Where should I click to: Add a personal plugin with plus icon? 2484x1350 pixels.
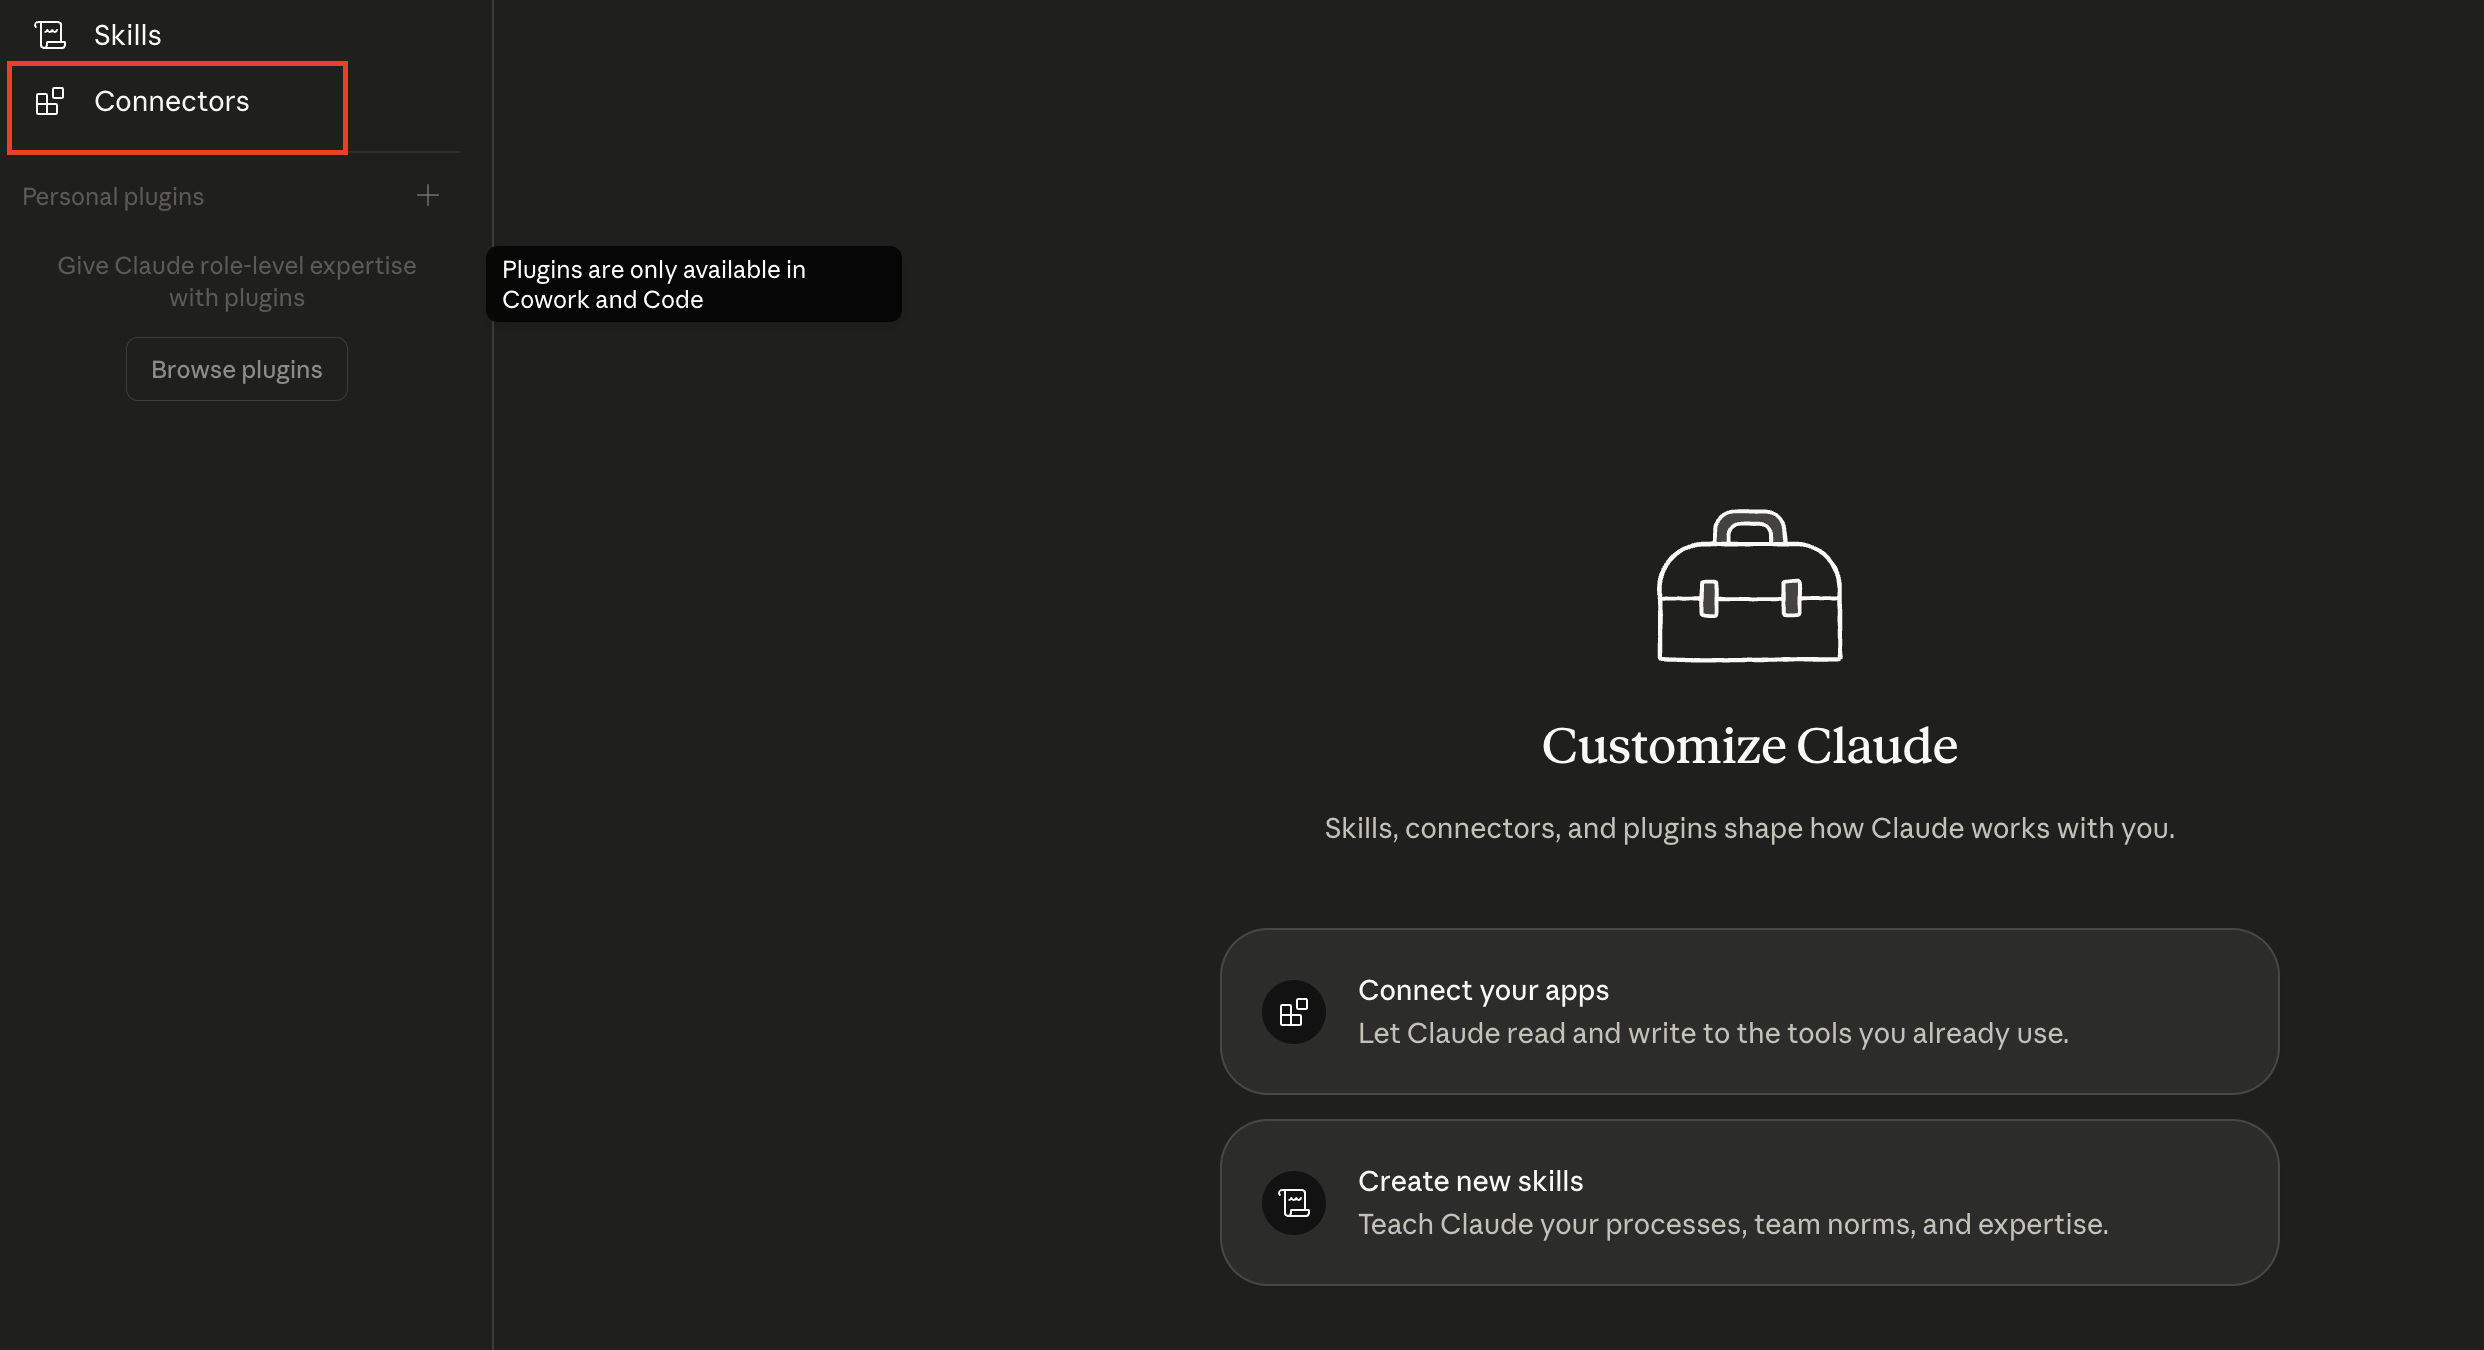(428, 195)
